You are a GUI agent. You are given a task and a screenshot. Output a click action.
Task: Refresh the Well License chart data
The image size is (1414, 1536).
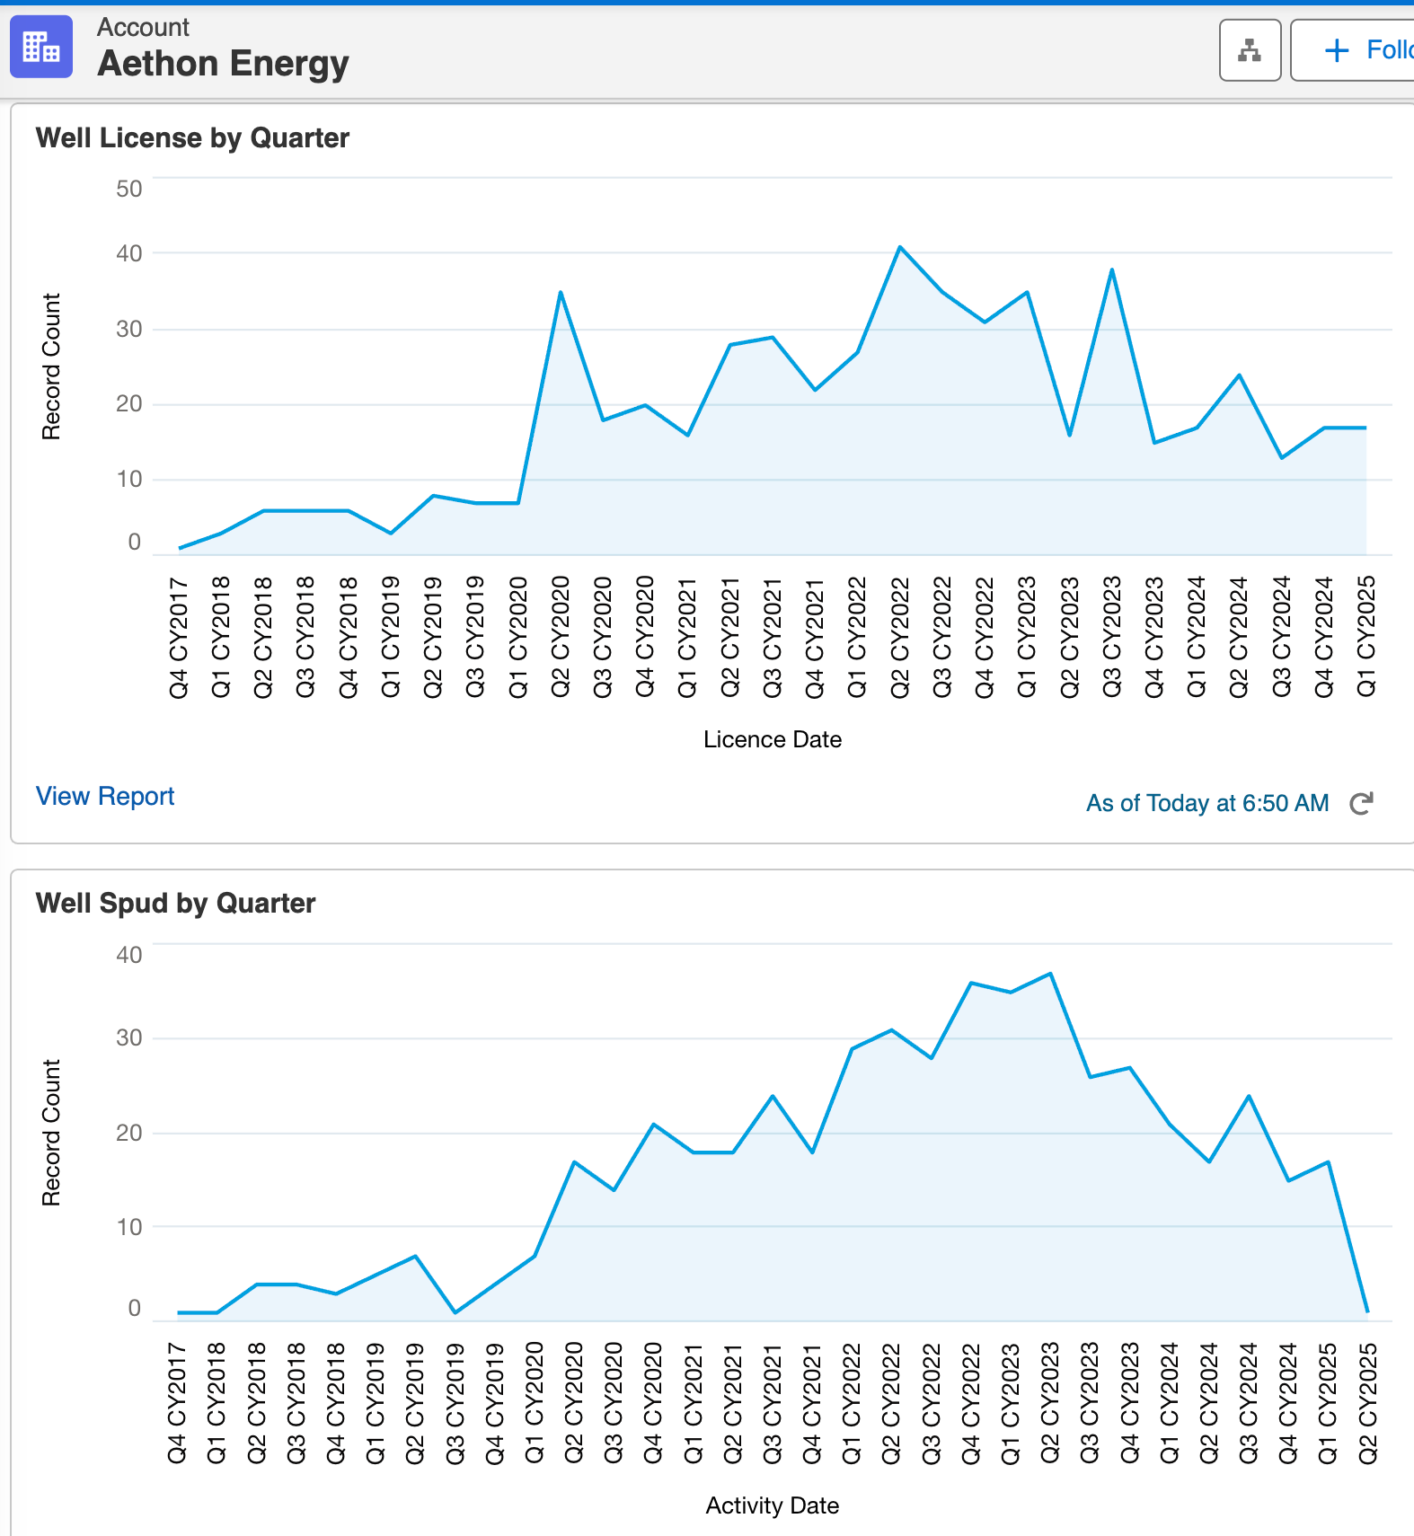(1361, 803)
